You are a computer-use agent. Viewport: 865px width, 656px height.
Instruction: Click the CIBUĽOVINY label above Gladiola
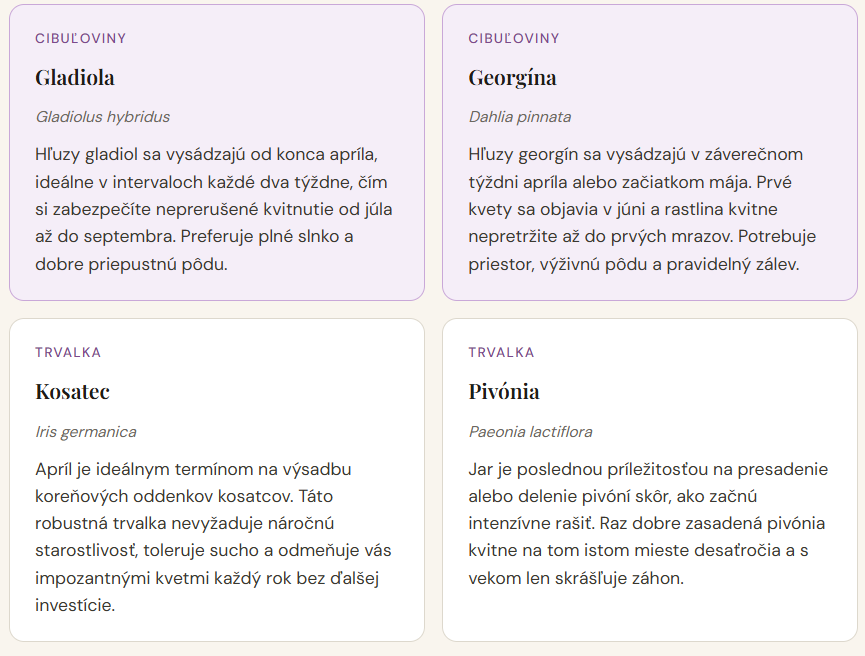[81, 38]
